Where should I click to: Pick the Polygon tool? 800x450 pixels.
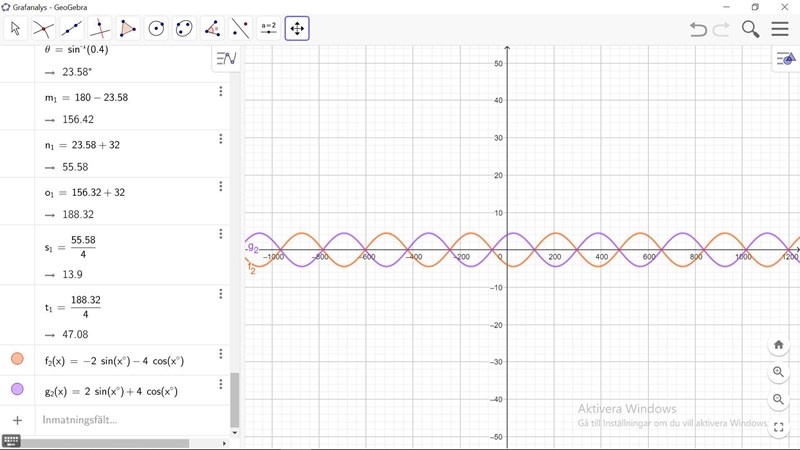coord(128,29)
